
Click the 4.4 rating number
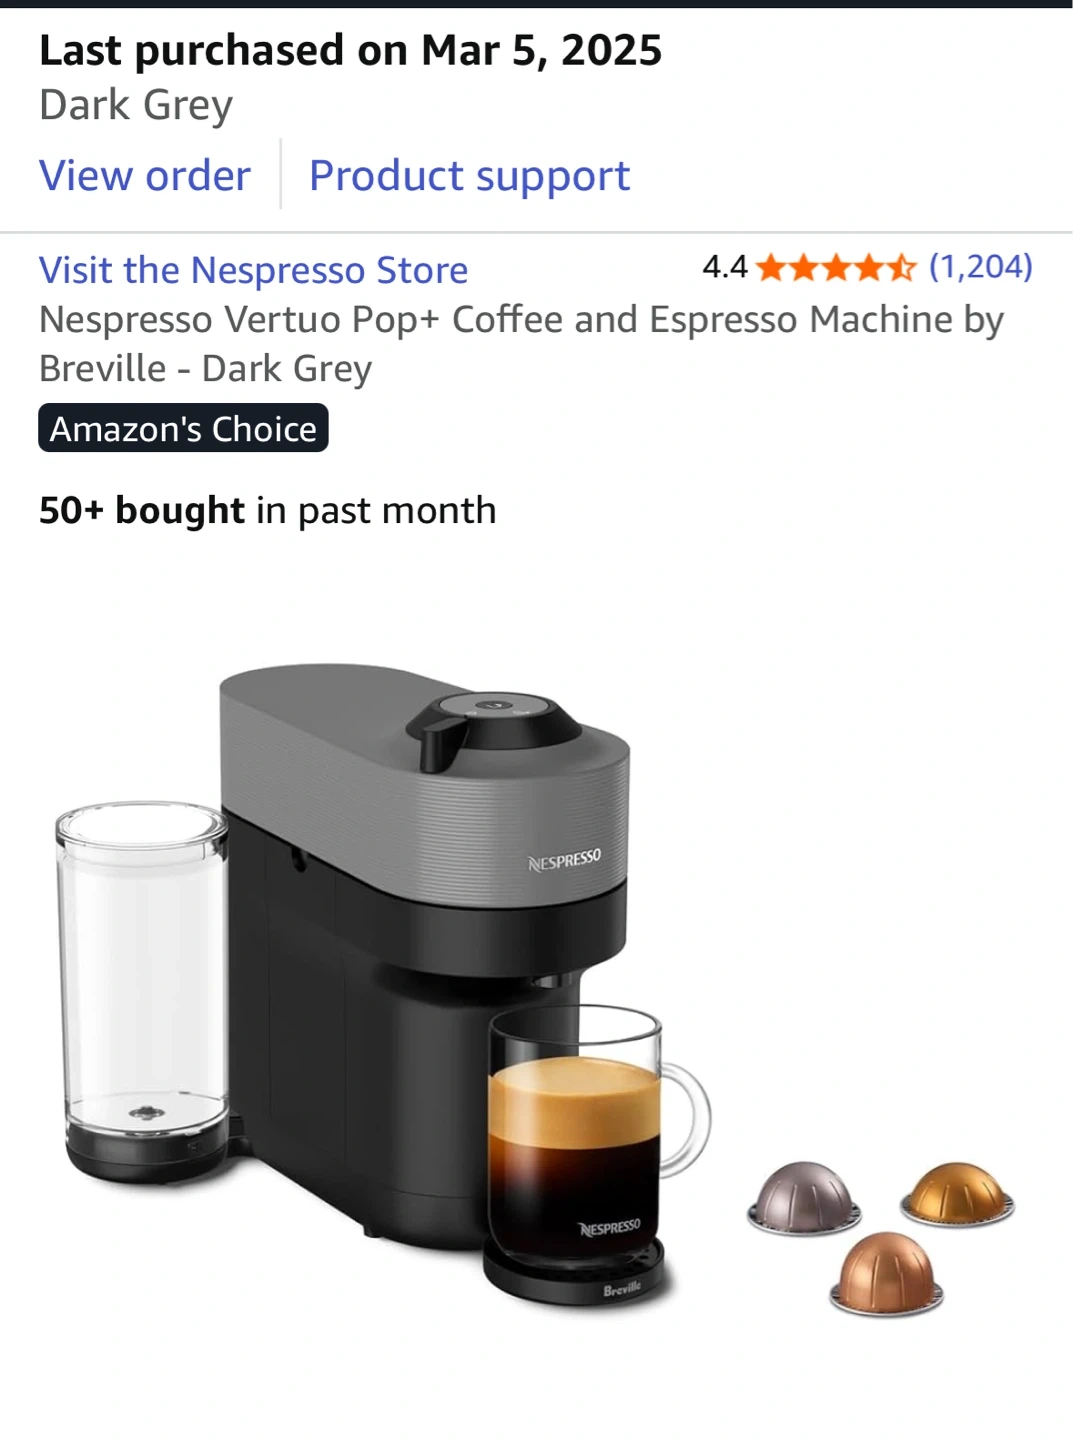click(725, 267)
